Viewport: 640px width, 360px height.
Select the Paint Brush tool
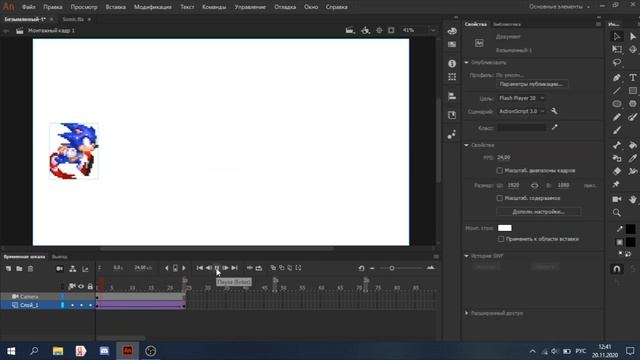tap(633, 117)
